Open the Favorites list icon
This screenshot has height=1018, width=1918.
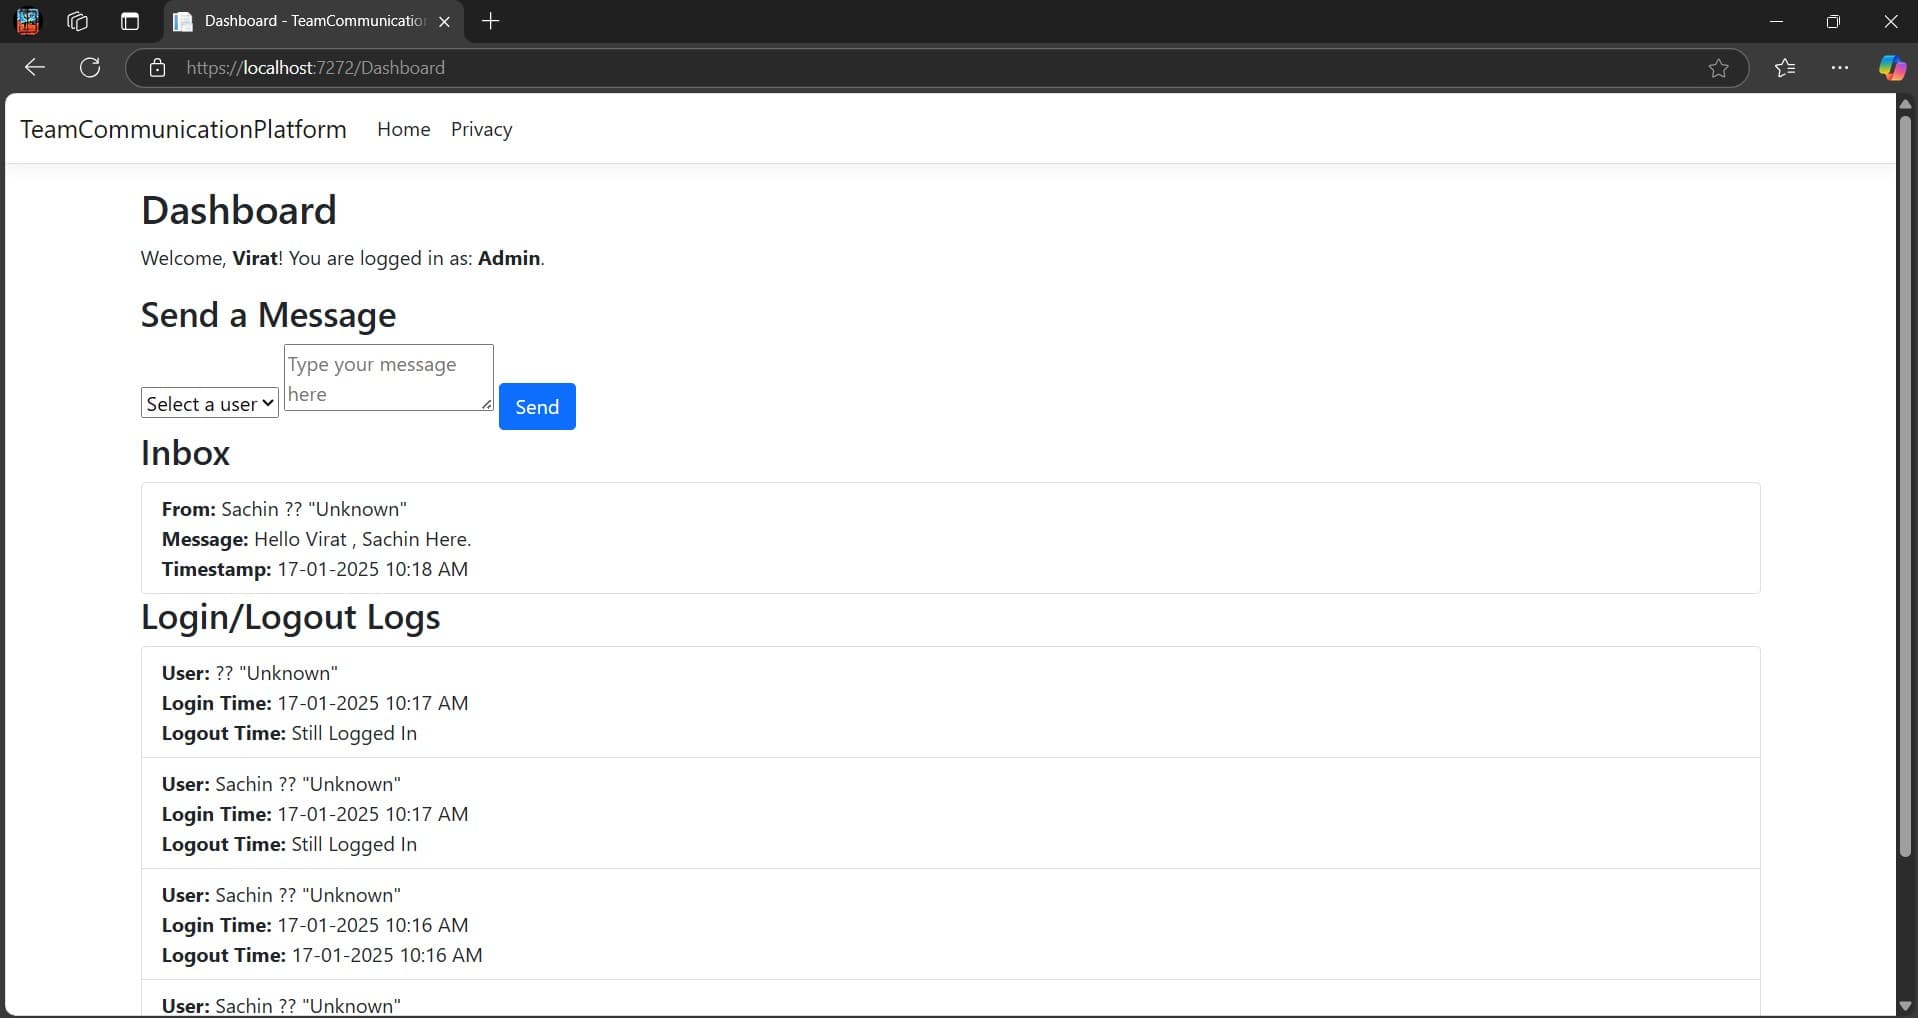(1785, 68)
